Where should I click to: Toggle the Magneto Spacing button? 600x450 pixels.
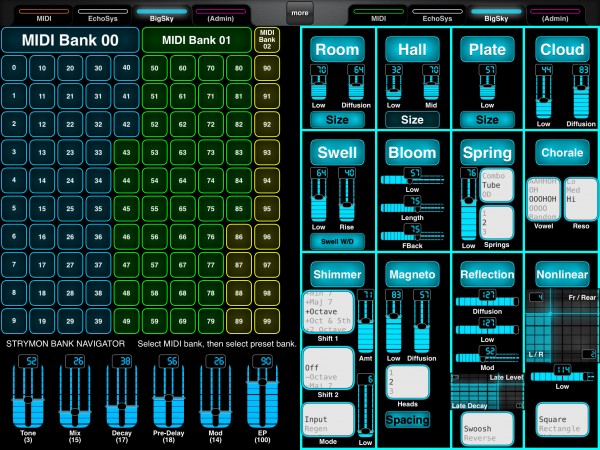pyautogui.click(x=408, y=420)
